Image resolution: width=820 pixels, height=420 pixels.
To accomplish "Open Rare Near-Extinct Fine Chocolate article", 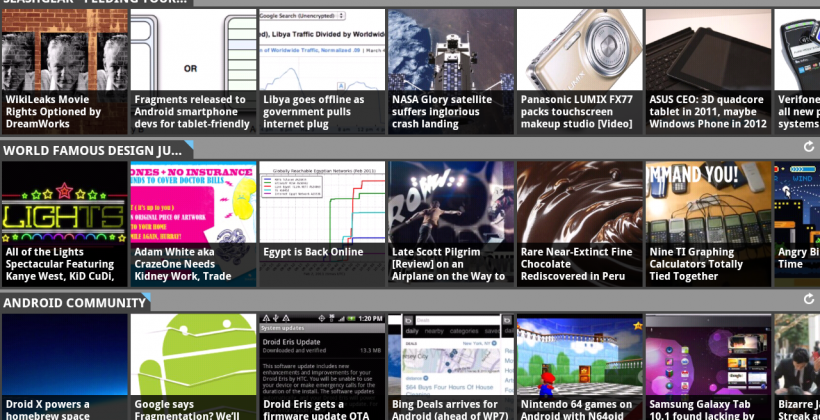I will click(579, 224).
